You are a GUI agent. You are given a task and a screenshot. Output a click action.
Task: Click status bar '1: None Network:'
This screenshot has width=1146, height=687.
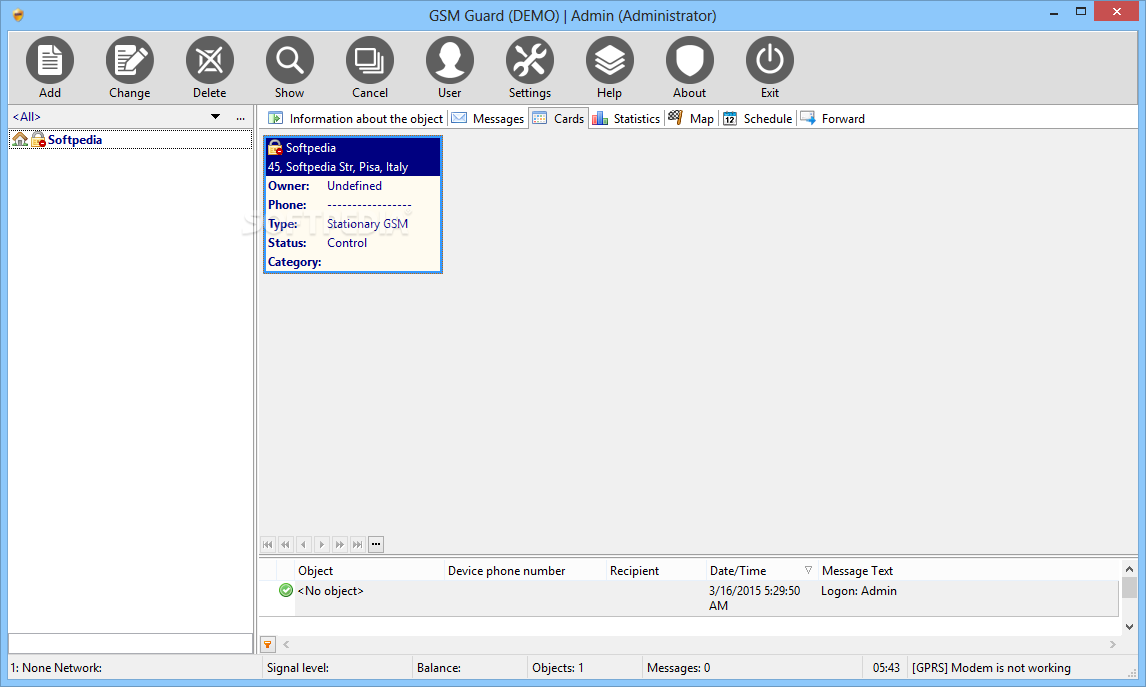(56, 668)
